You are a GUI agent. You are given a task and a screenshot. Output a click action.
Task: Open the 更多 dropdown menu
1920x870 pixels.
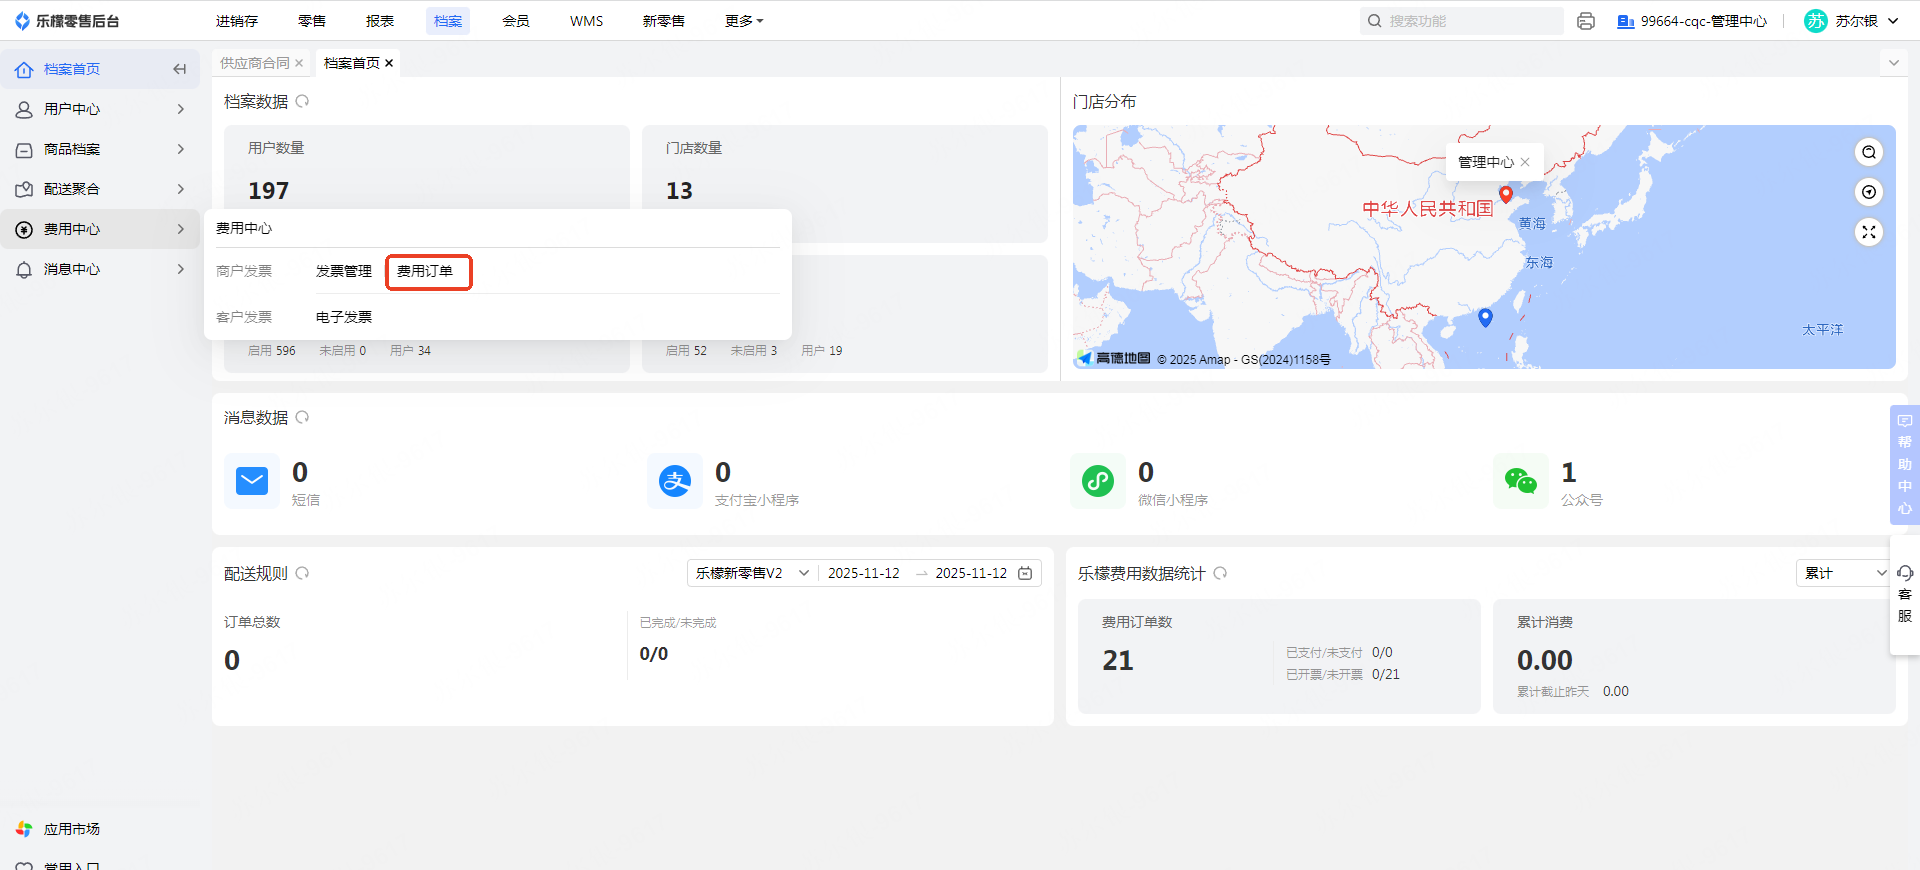tap(743, 21)
